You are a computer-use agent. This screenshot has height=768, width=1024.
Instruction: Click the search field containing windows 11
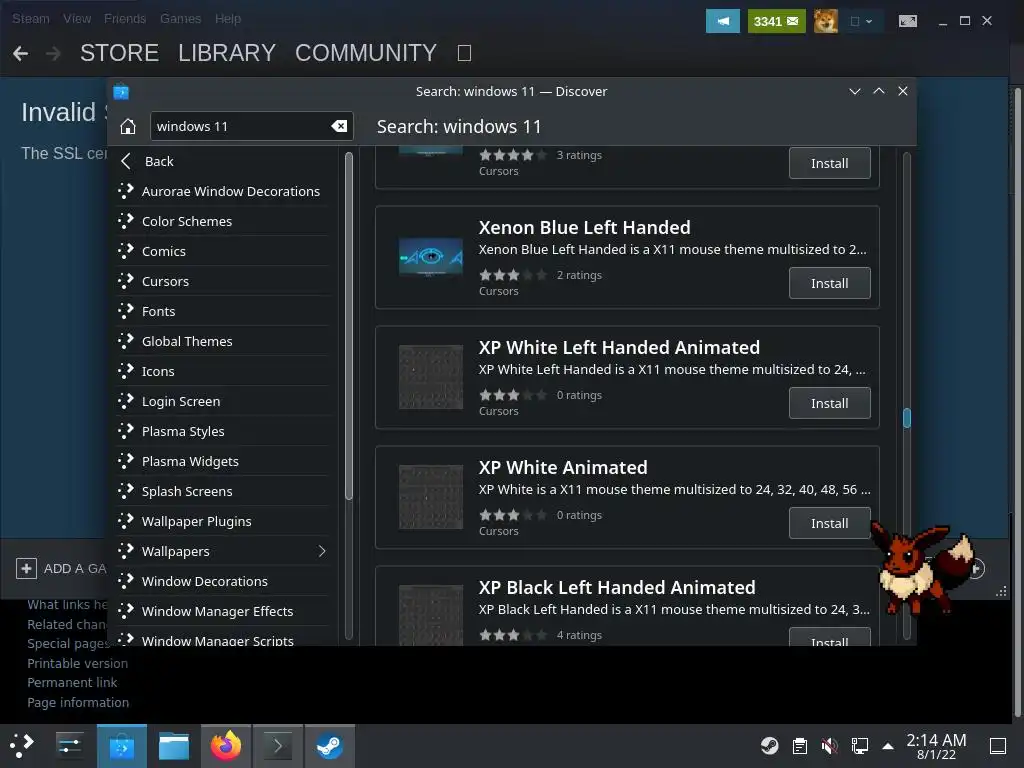252,126
